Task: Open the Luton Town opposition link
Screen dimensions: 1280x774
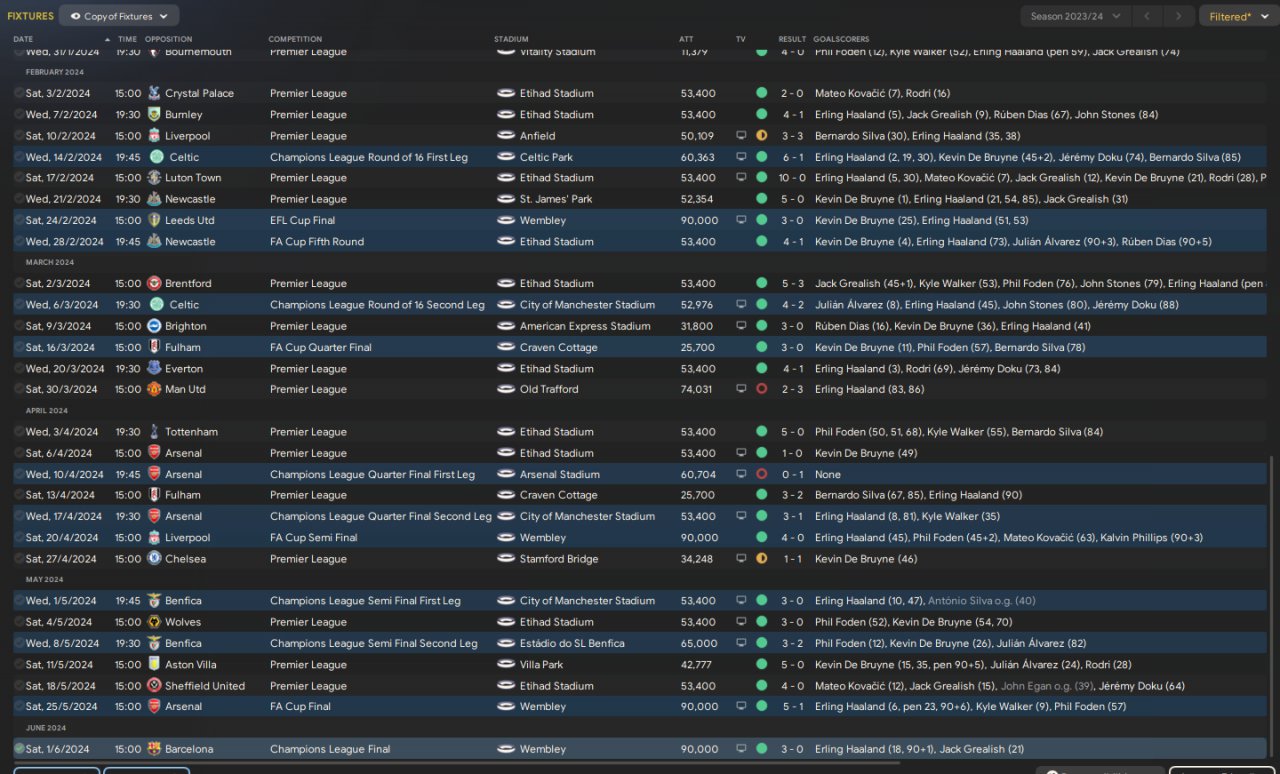Action: (x=193, y=178)
